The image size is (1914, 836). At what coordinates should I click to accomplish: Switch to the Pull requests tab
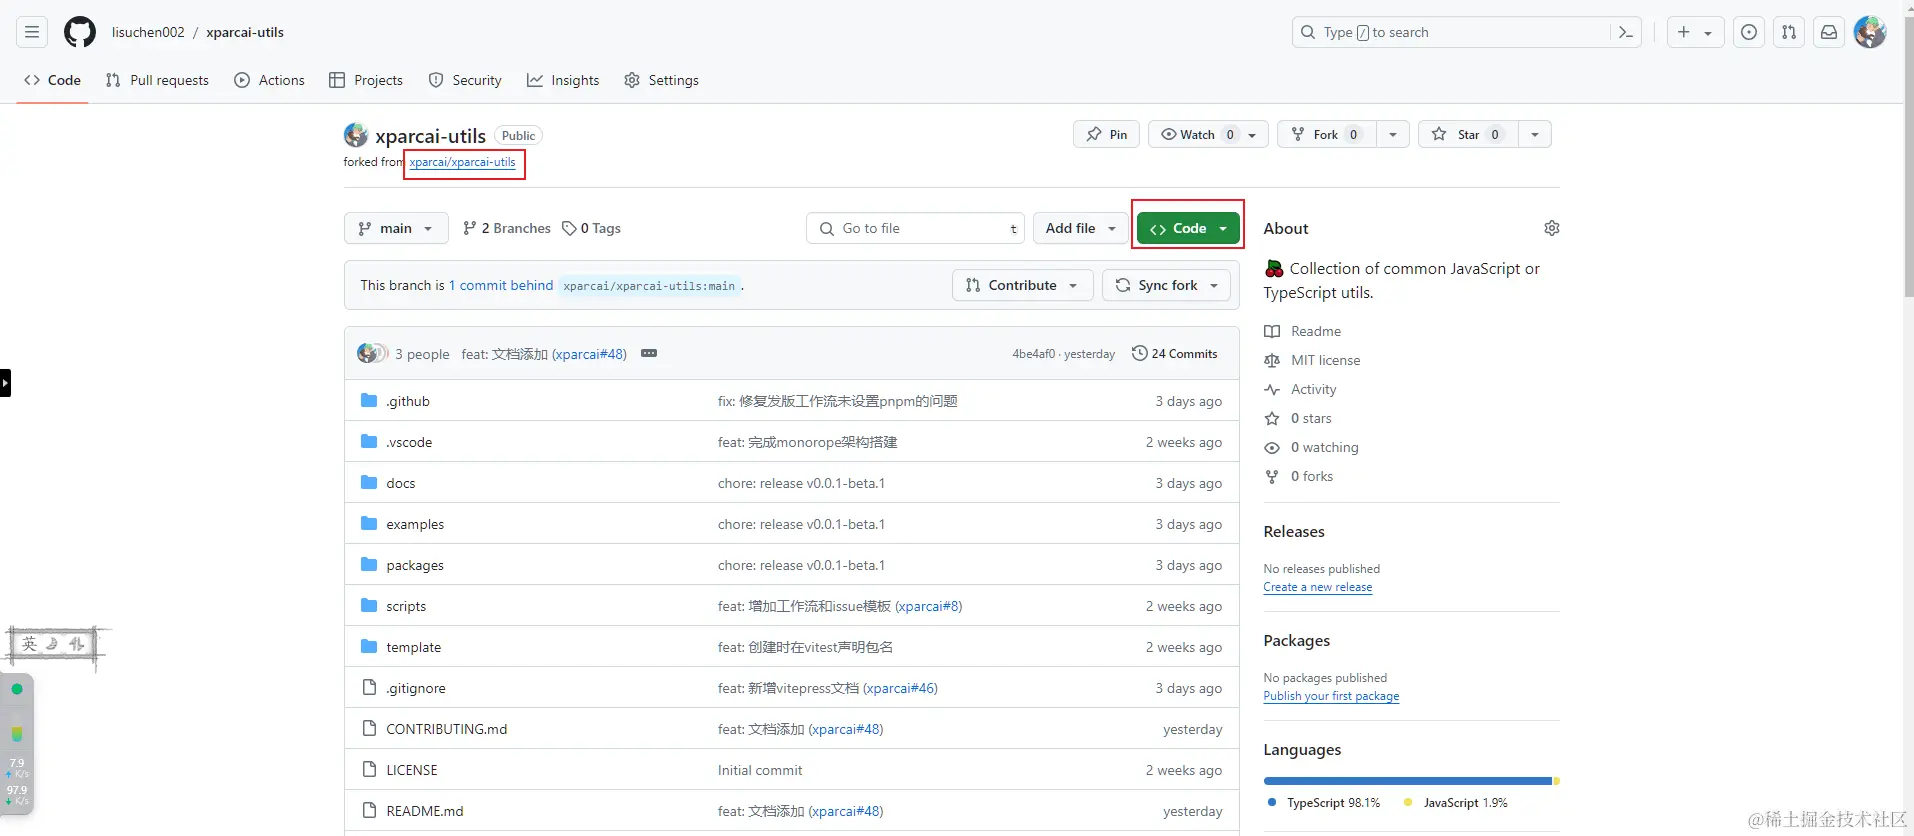pos(157,80)
